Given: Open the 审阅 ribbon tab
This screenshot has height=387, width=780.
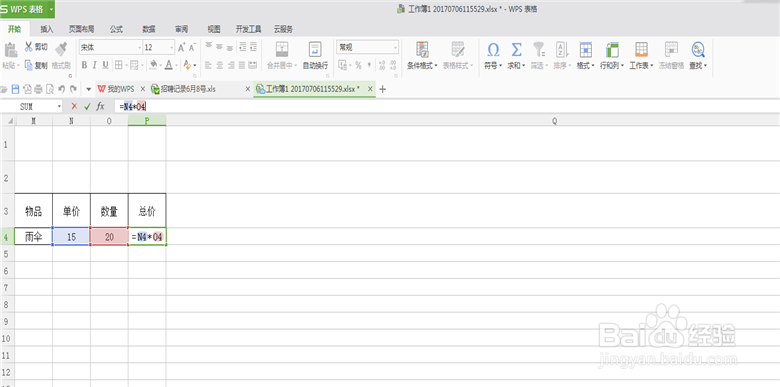Looking at the screenshot, I should coord(181,29).
